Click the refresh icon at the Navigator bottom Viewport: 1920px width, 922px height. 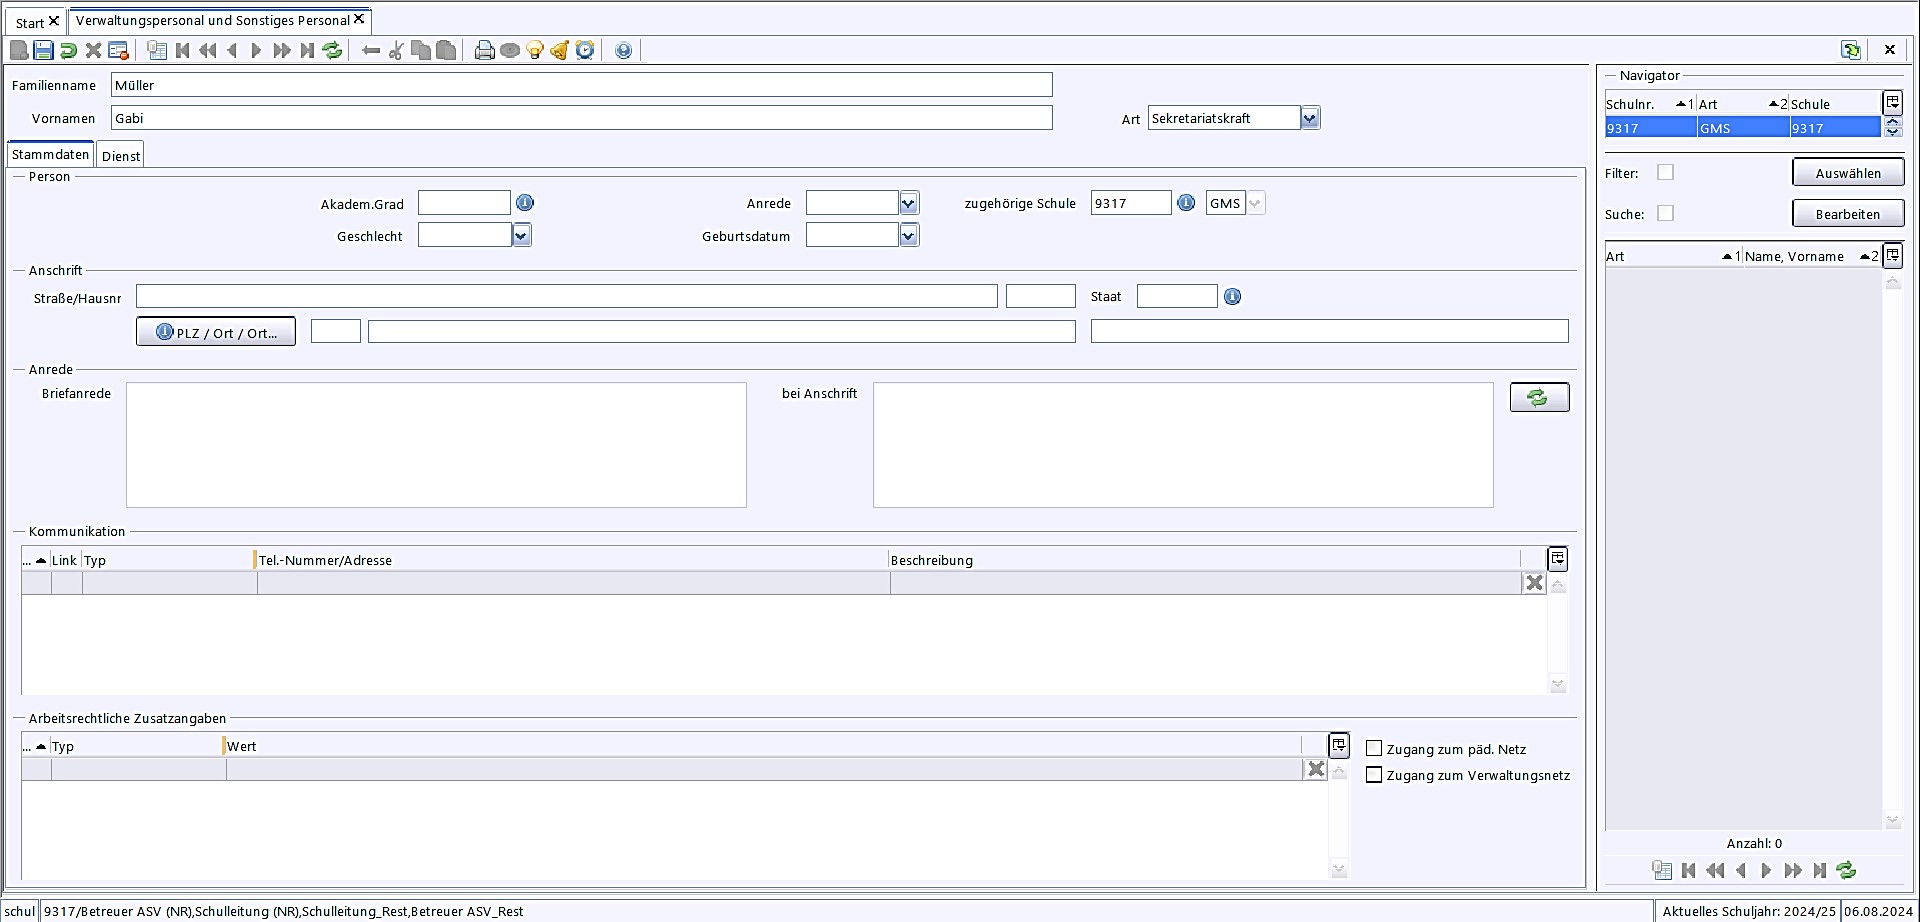[x=1846, y=870]
